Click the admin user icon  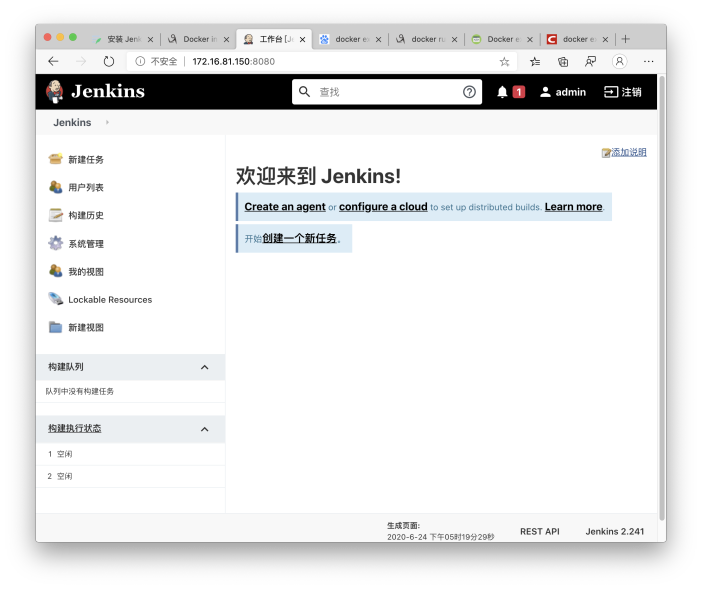pos(545,92)
